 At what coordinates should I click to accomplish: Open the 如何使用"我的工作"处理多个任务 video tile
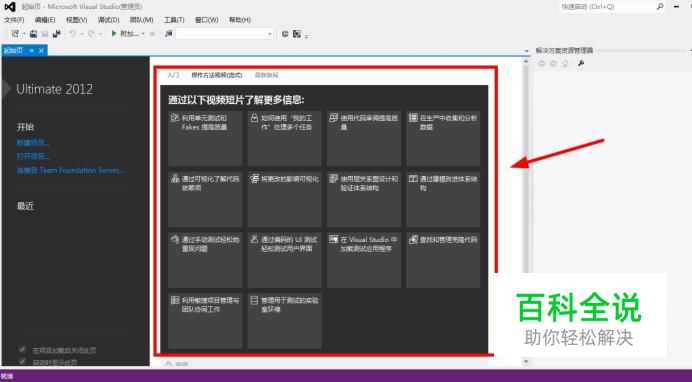285,138
